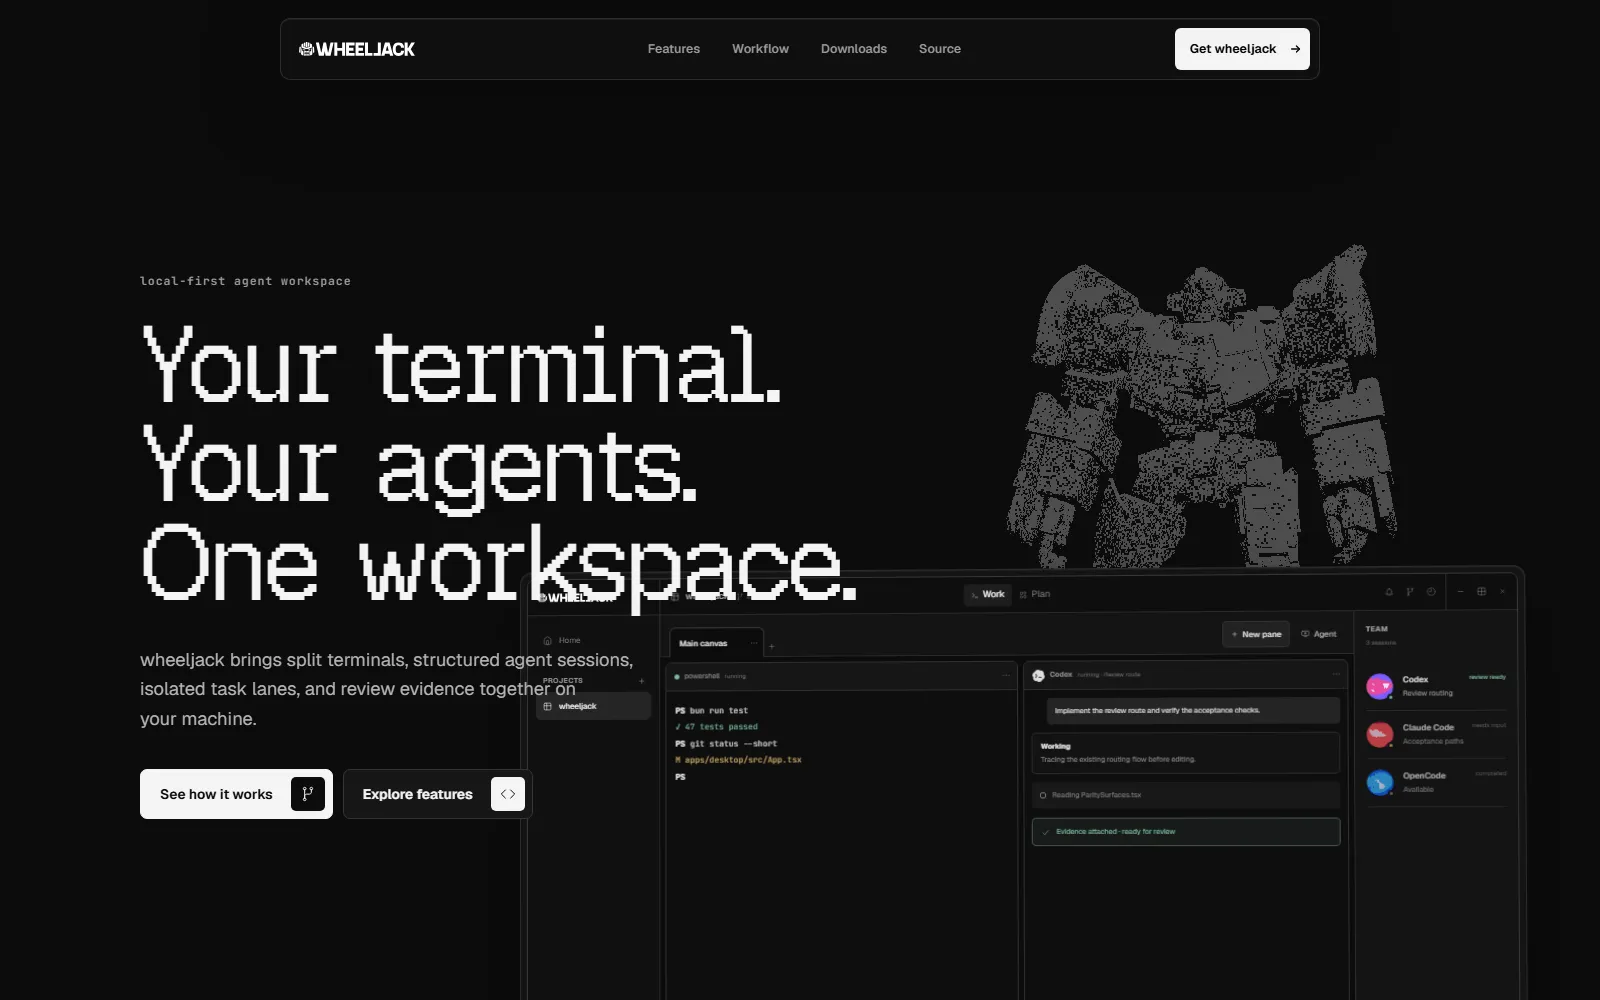Open the Codex pane ellipsis menu

tap(1336, 675)
